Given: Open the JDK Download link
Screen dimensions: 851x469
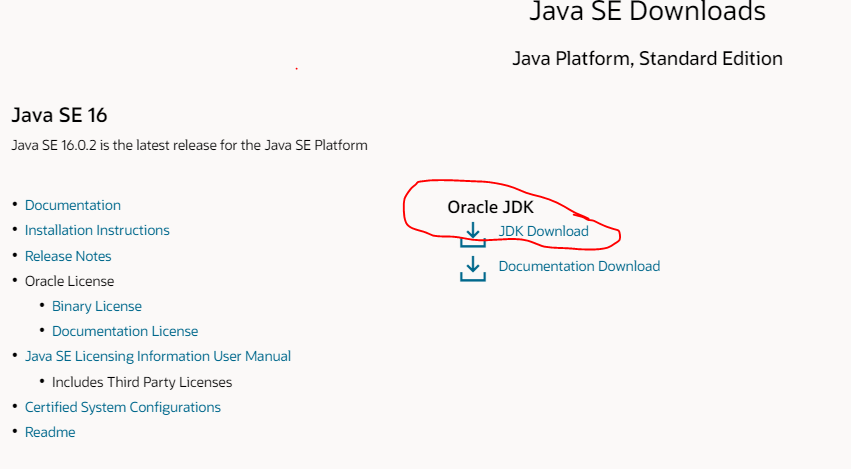Looking at the screenshot, I should click(x=543, y=231).
